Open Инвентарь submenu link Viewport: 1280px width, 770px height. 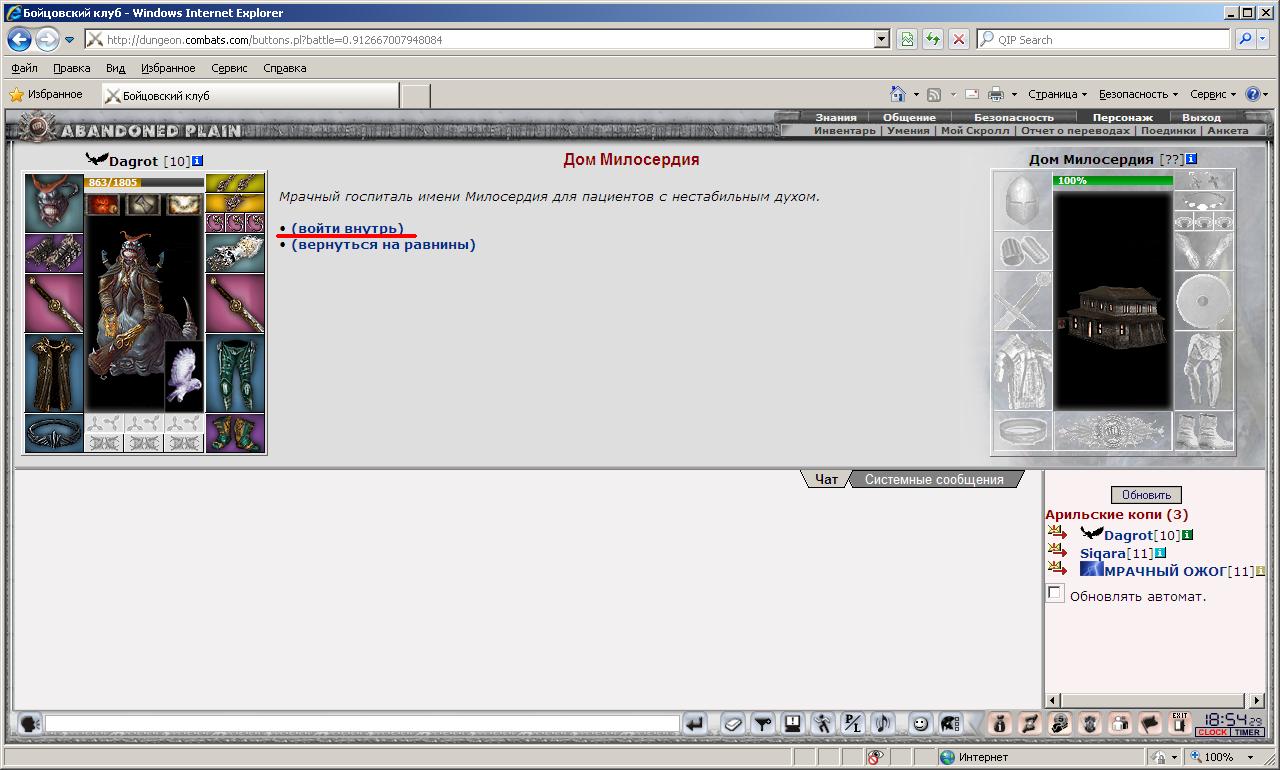[845, 131]
